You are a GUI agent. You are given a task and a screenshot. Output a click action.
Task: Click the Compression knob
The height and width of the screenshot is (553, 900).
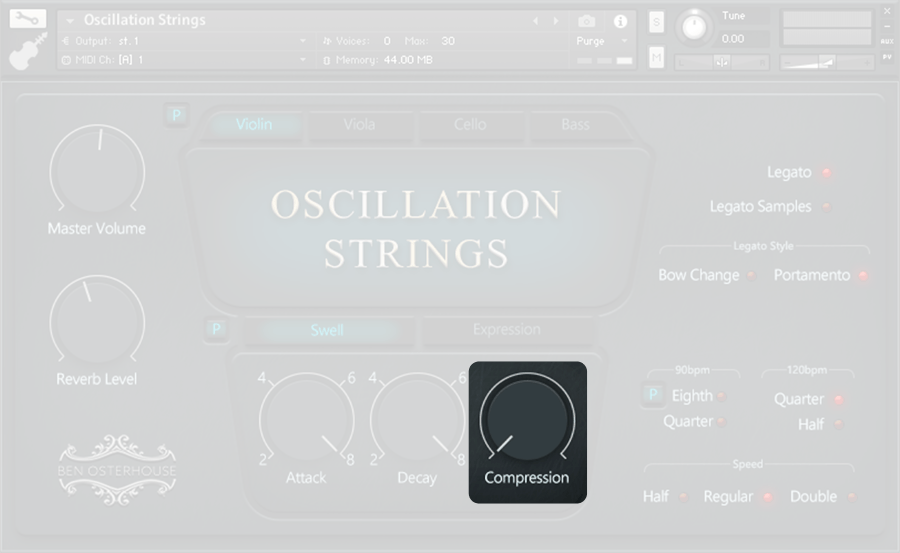tap(527, 419)
